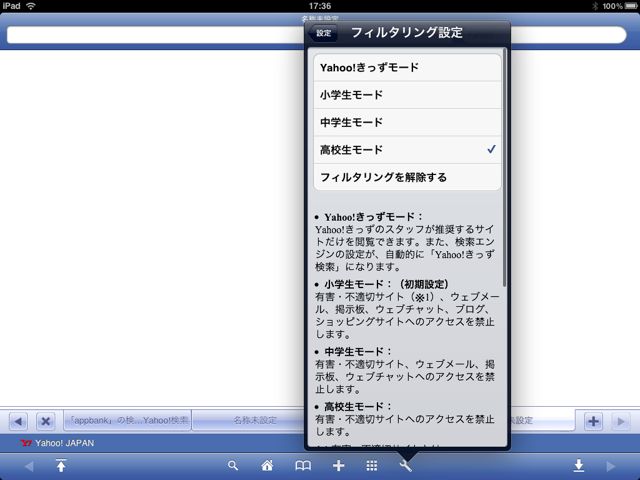This screenshot has width=640, height=480.
Task: Tap the search magnifier icon in bottom toolbar
Action: coord(233,465)
